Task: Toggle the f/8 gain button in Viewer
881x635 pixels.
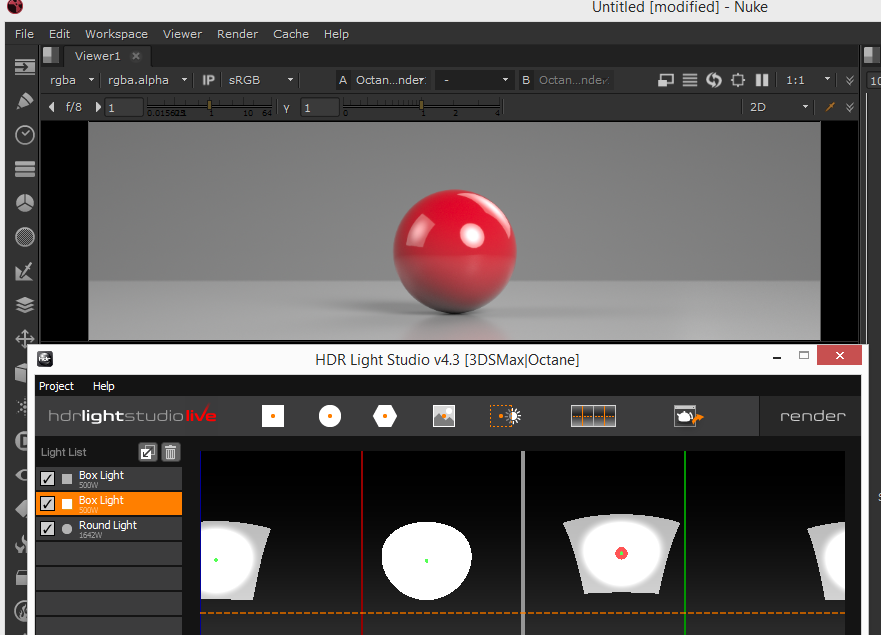Action: click(x=74, y=107)
